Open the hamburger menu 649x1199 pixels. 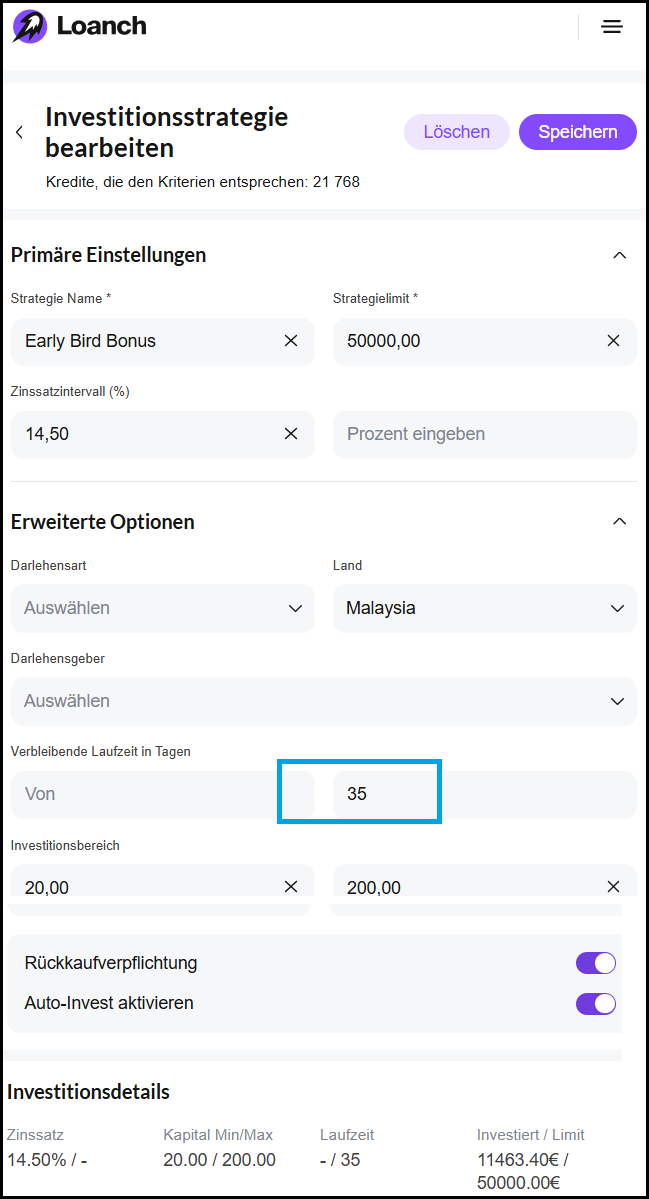point(611,27)
